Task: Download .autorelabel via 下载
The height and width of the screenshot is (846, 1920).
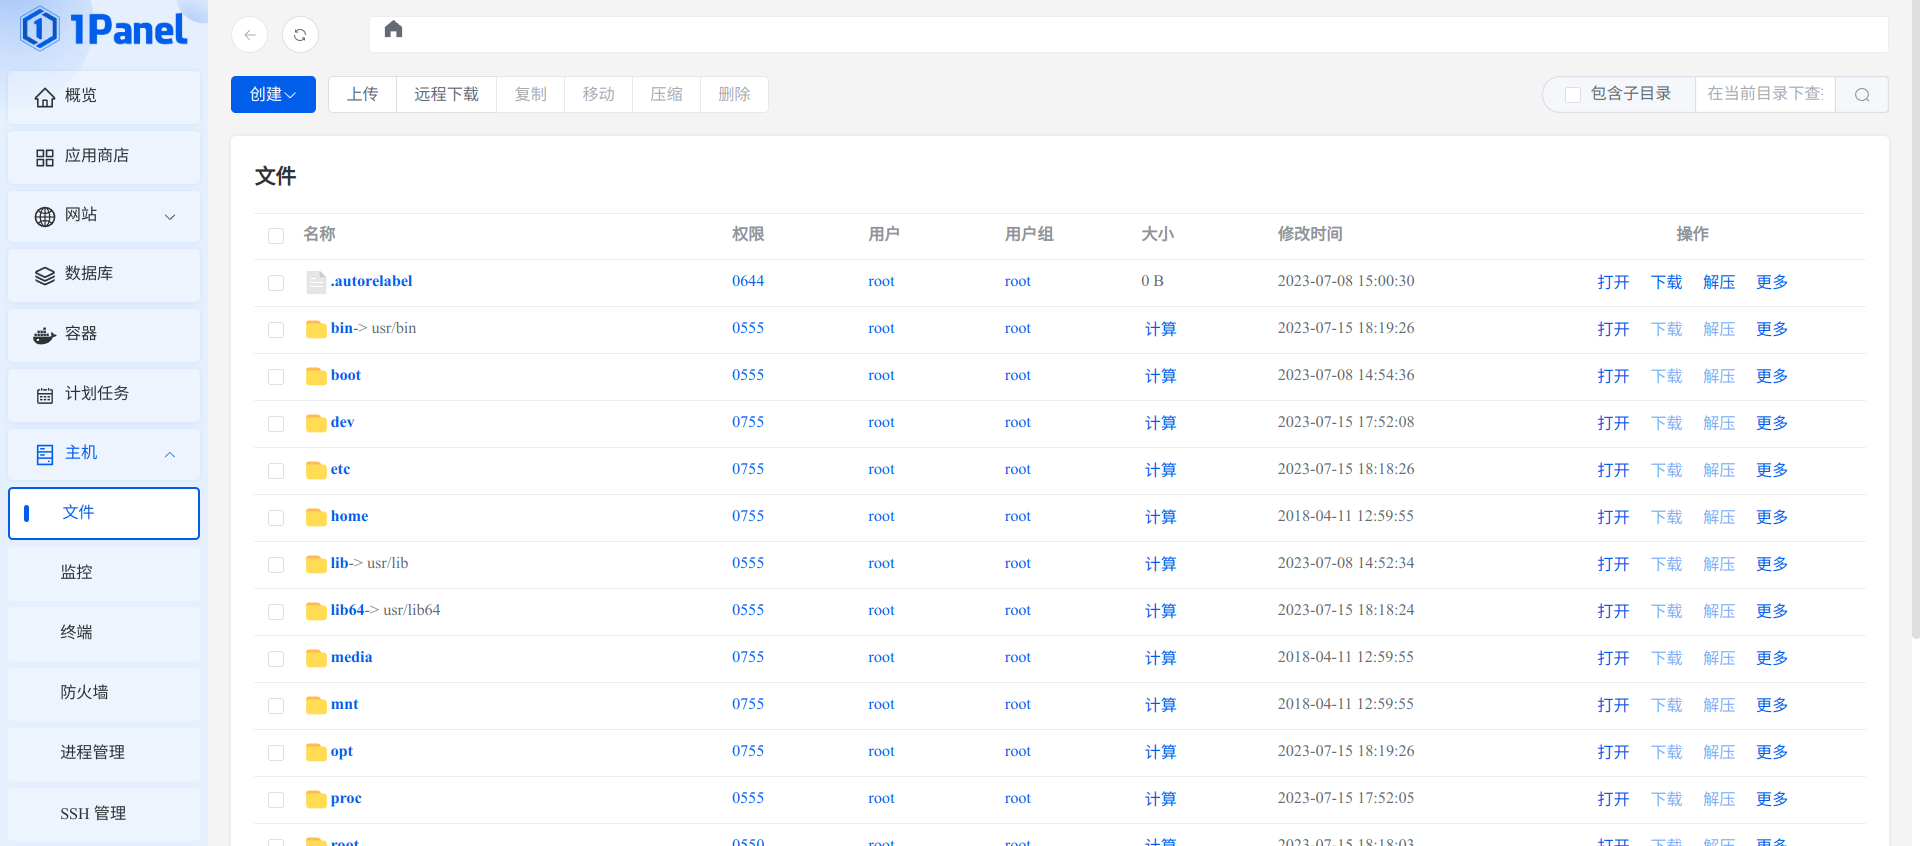Action: click(x=1666, y=282)
